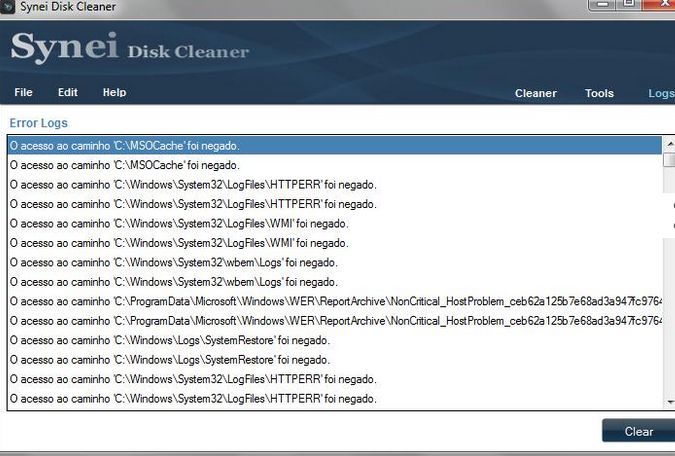Select the highlighted first MSOCache error entry
Image resolution: width=675 pixels, height=456 pixels.
click(335, 146)
